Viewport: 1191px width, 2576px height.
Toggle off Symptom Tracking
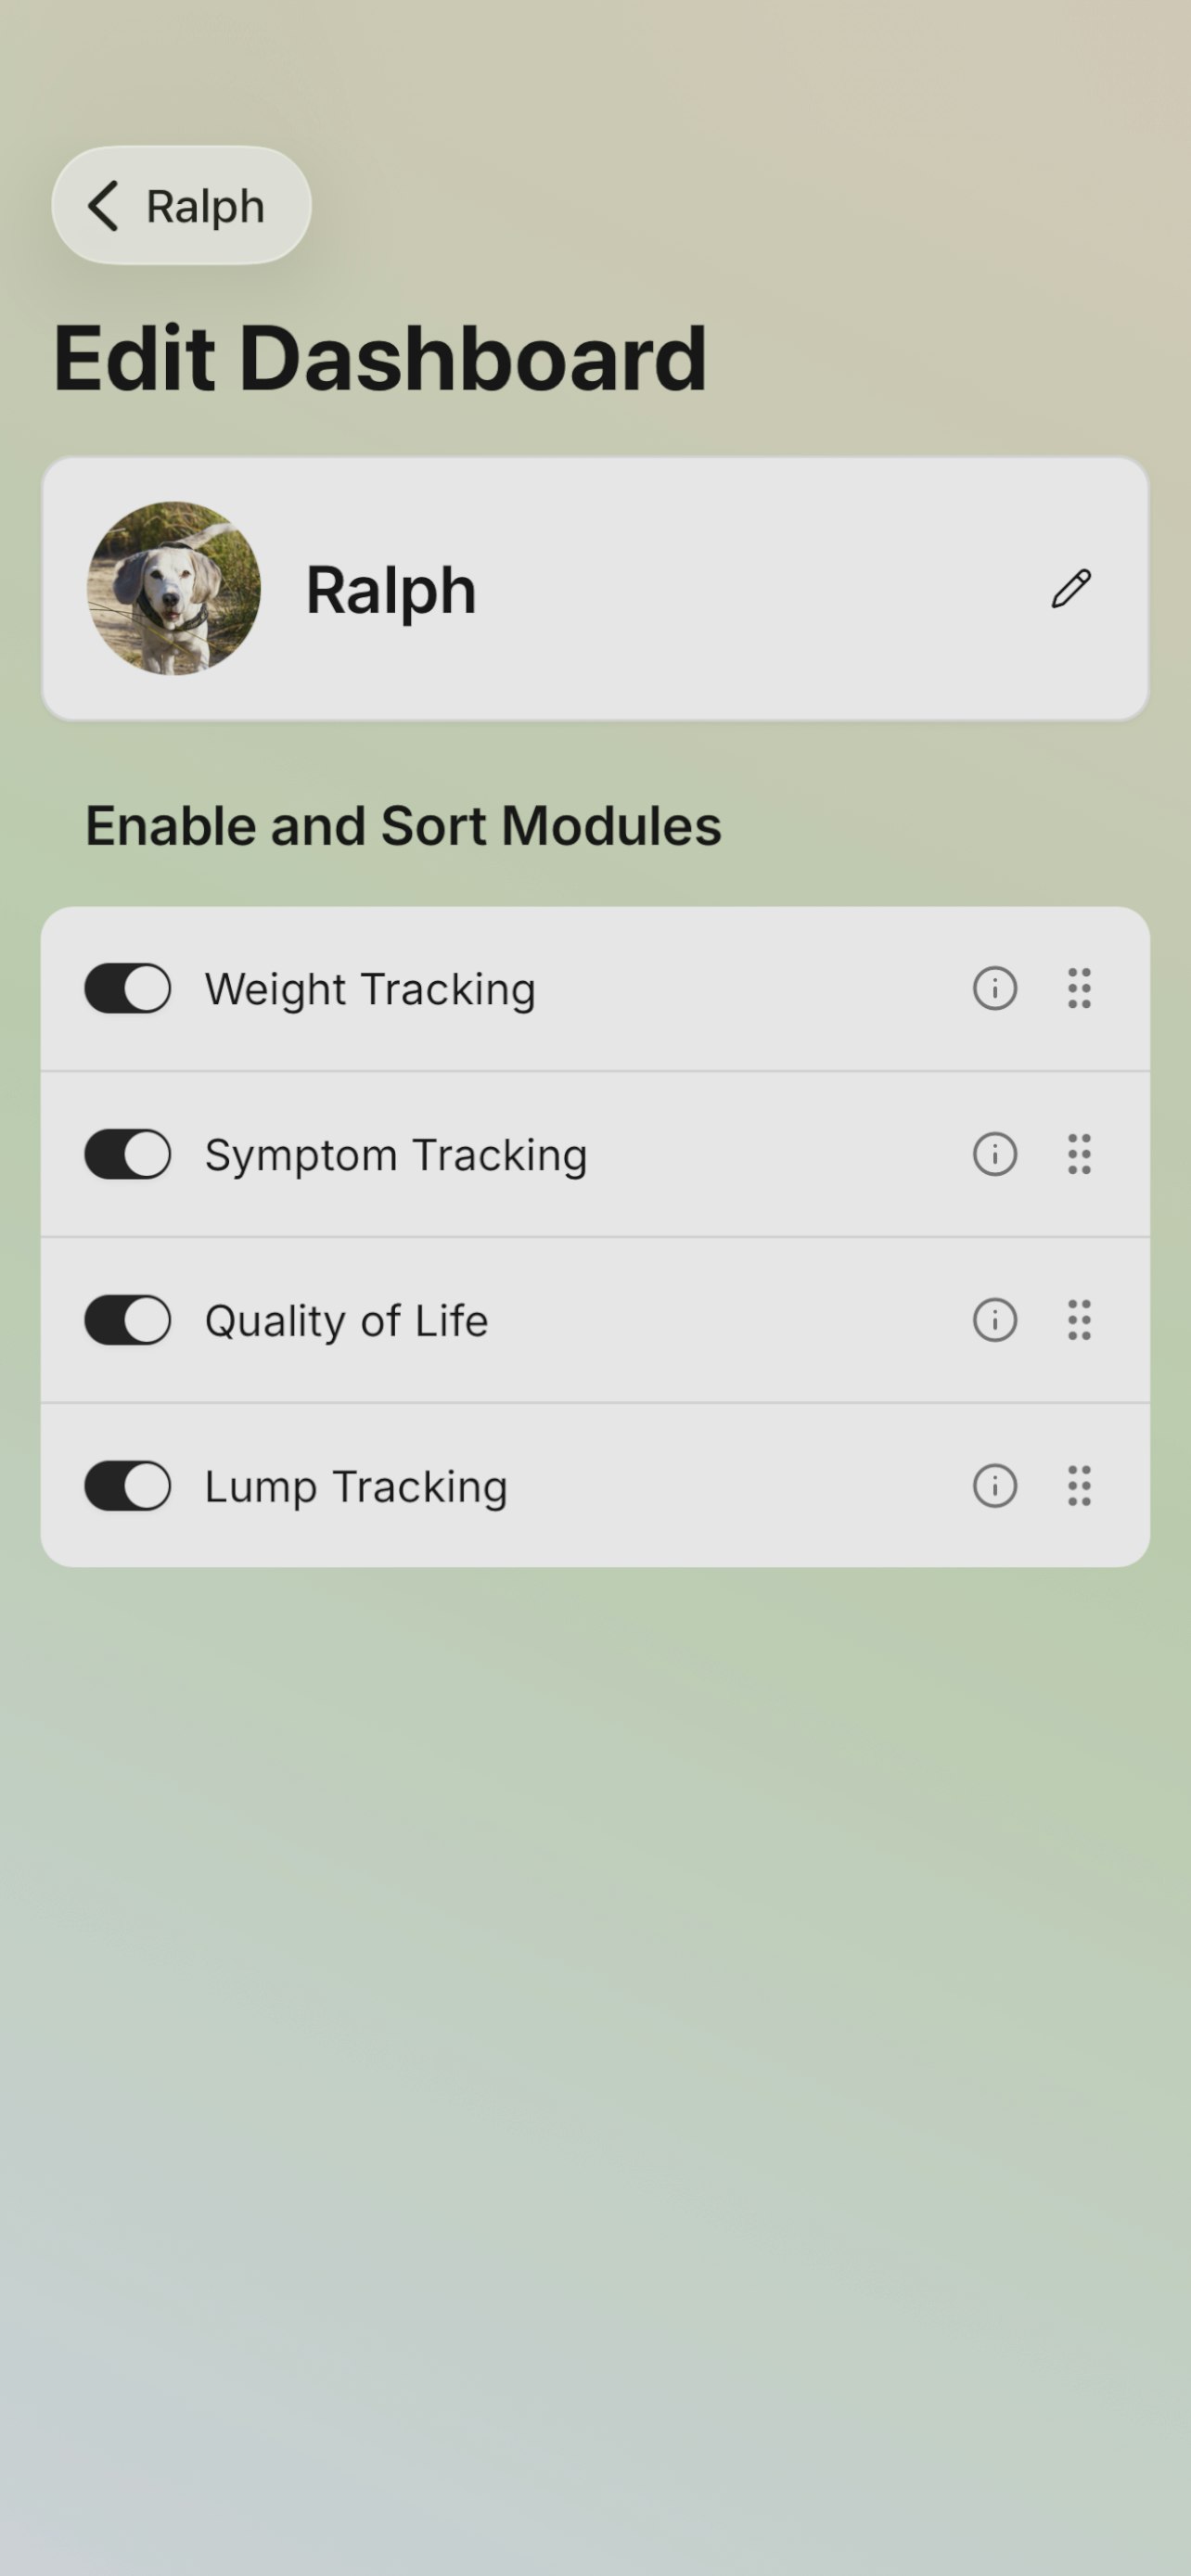coord(128,1154)
